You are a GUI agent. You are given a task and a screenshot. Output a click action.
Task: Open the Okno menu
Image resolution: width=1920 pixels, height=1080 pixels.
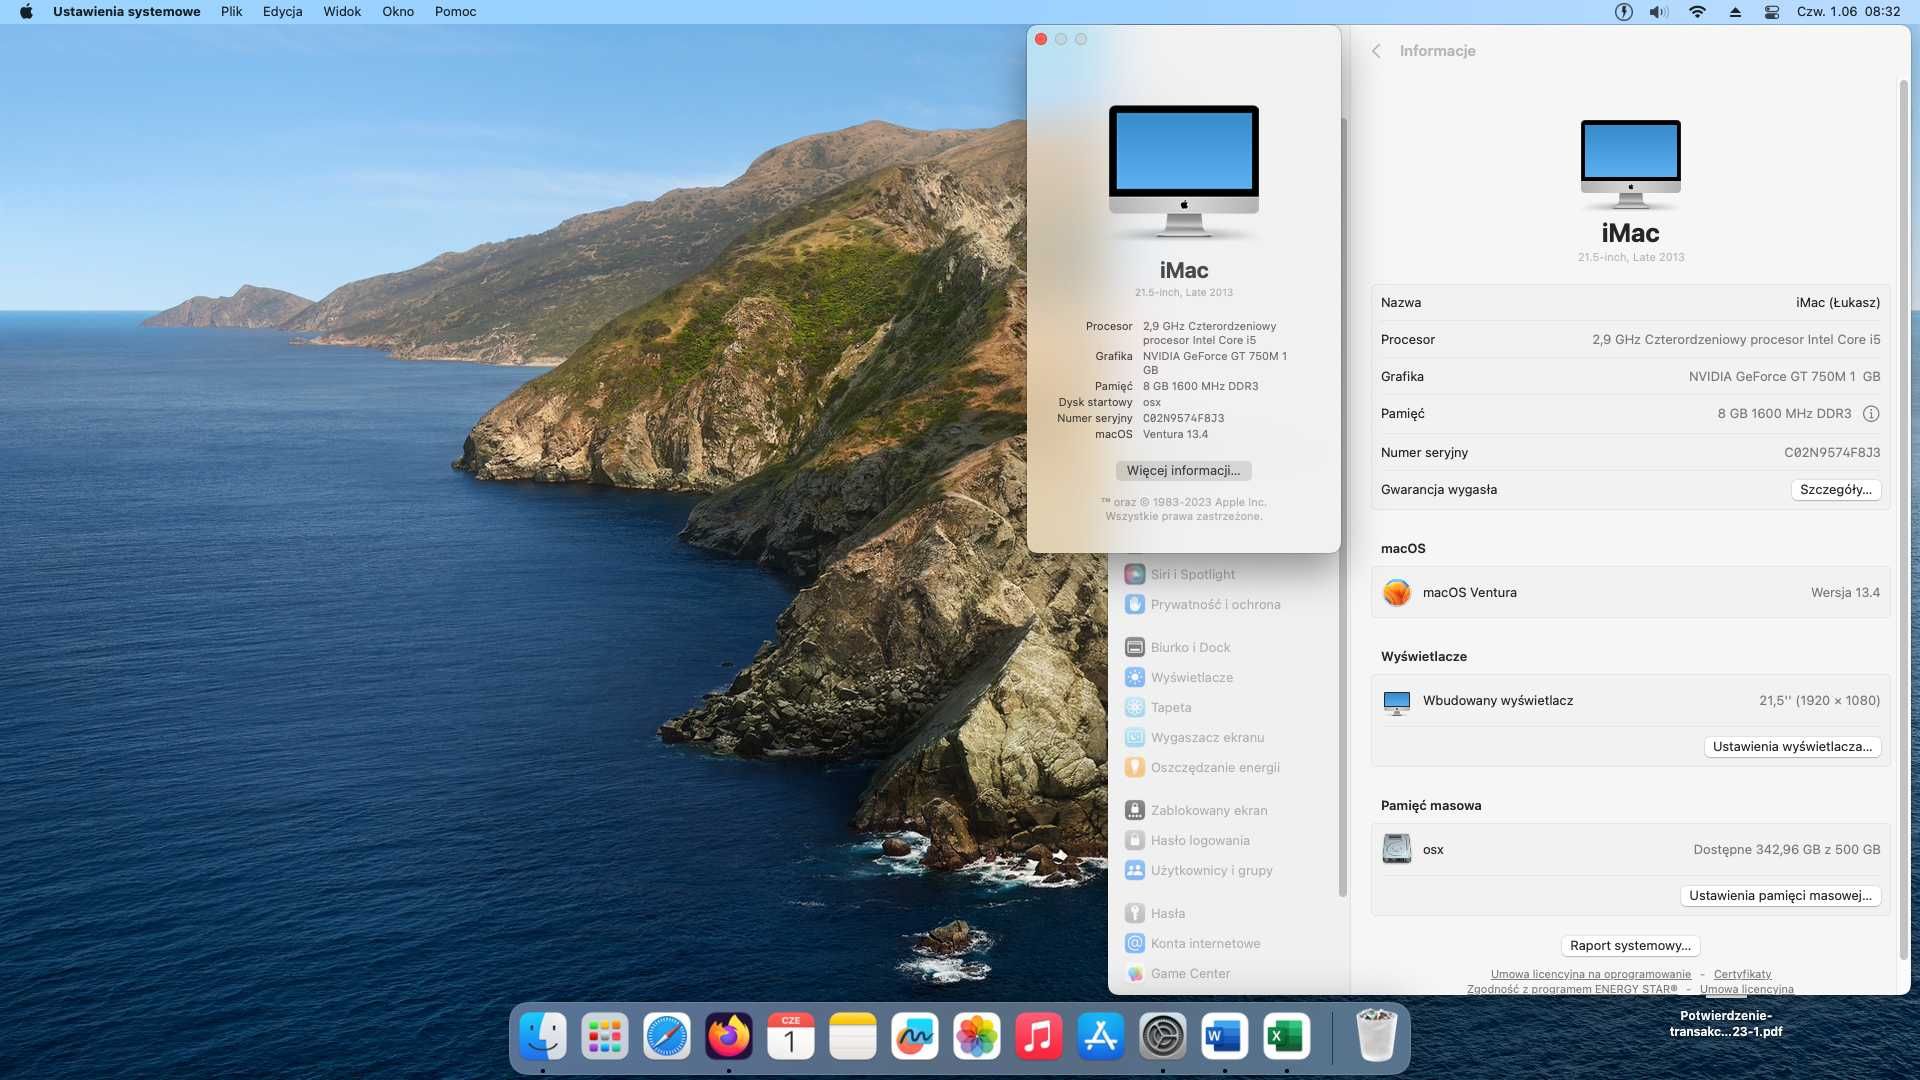click(398, 12)
